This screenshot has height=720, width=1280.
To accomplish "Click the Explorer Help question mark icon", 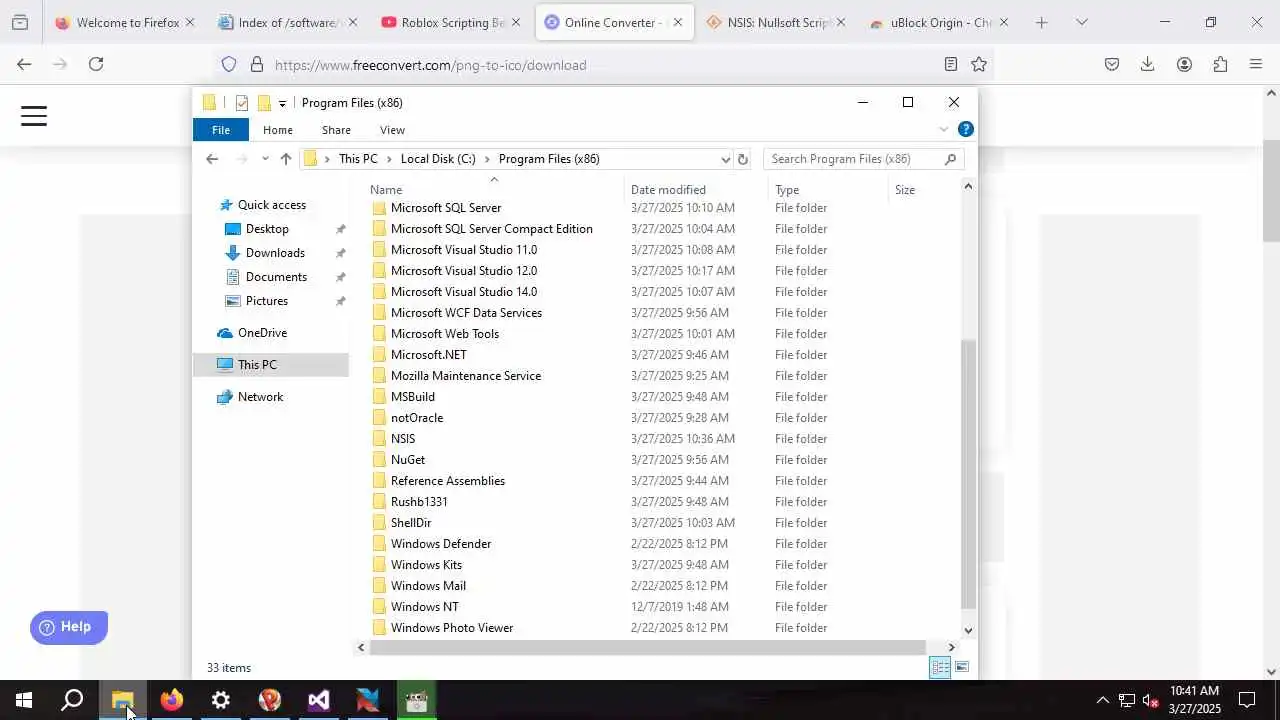I will click(x=965, y=129).
